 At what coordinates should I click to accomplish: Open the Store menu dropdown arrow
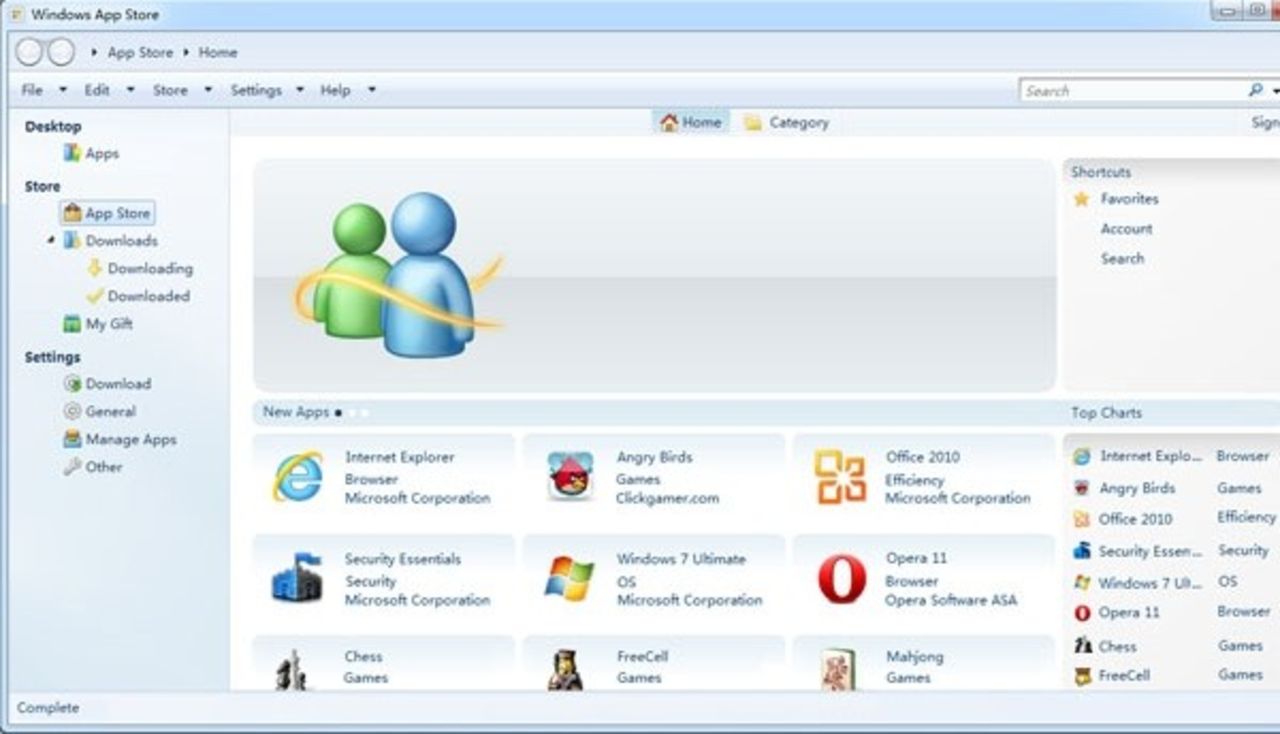click(207, 90)
